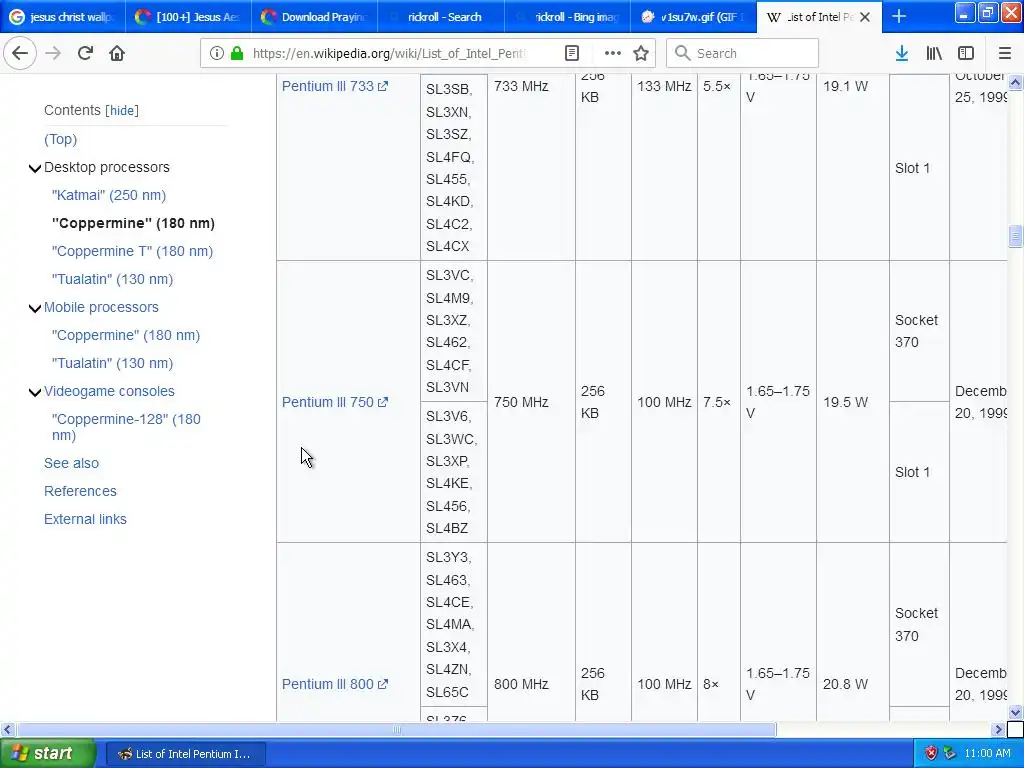Click the browser Search box
The width and height of the screenshot is (1024, 768).
(743, 53)
